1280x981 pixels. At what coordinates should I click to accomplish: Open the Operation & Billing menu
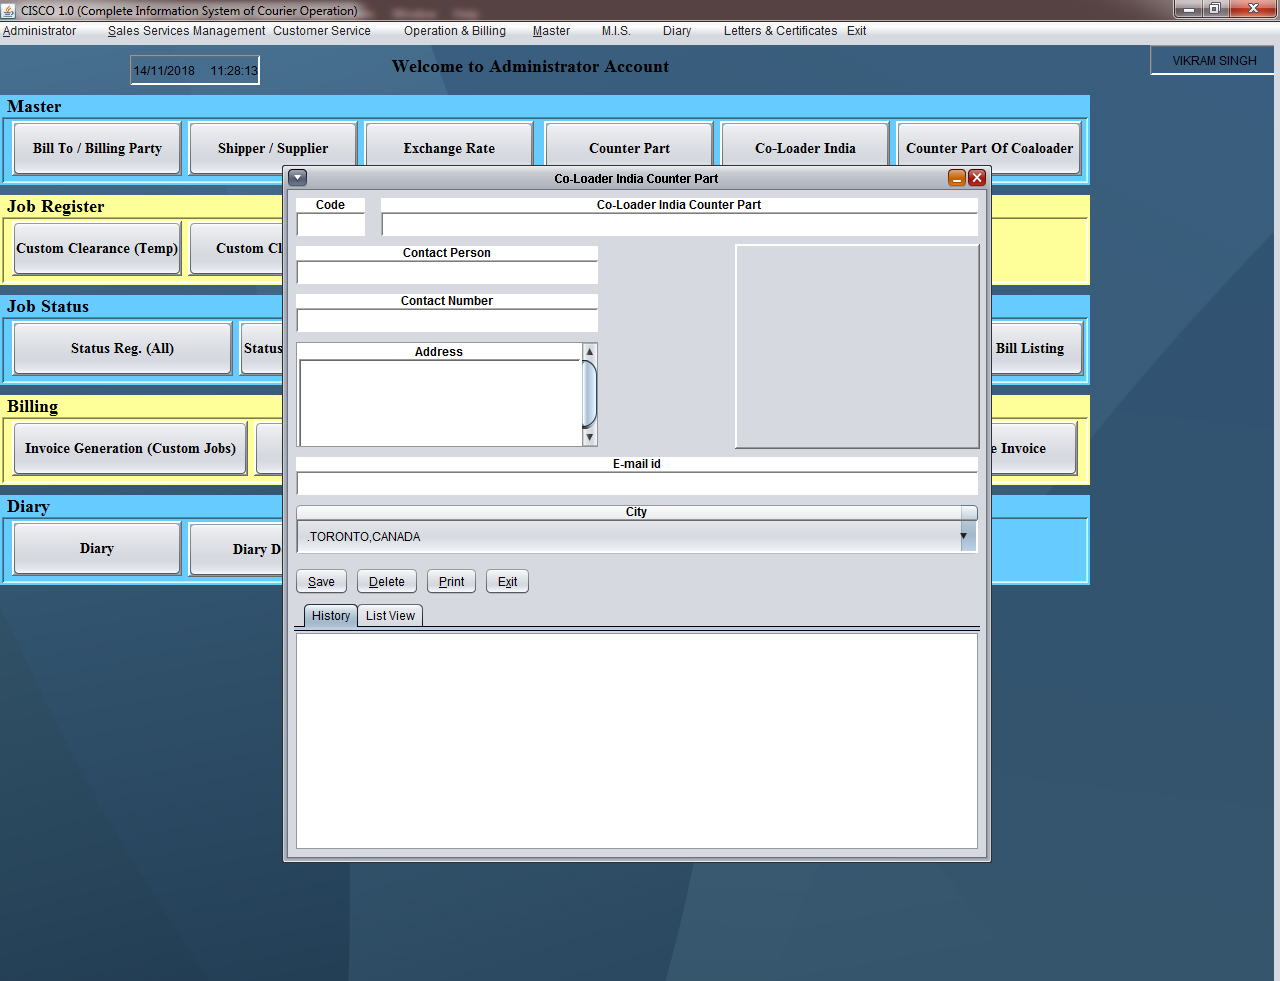455,31
